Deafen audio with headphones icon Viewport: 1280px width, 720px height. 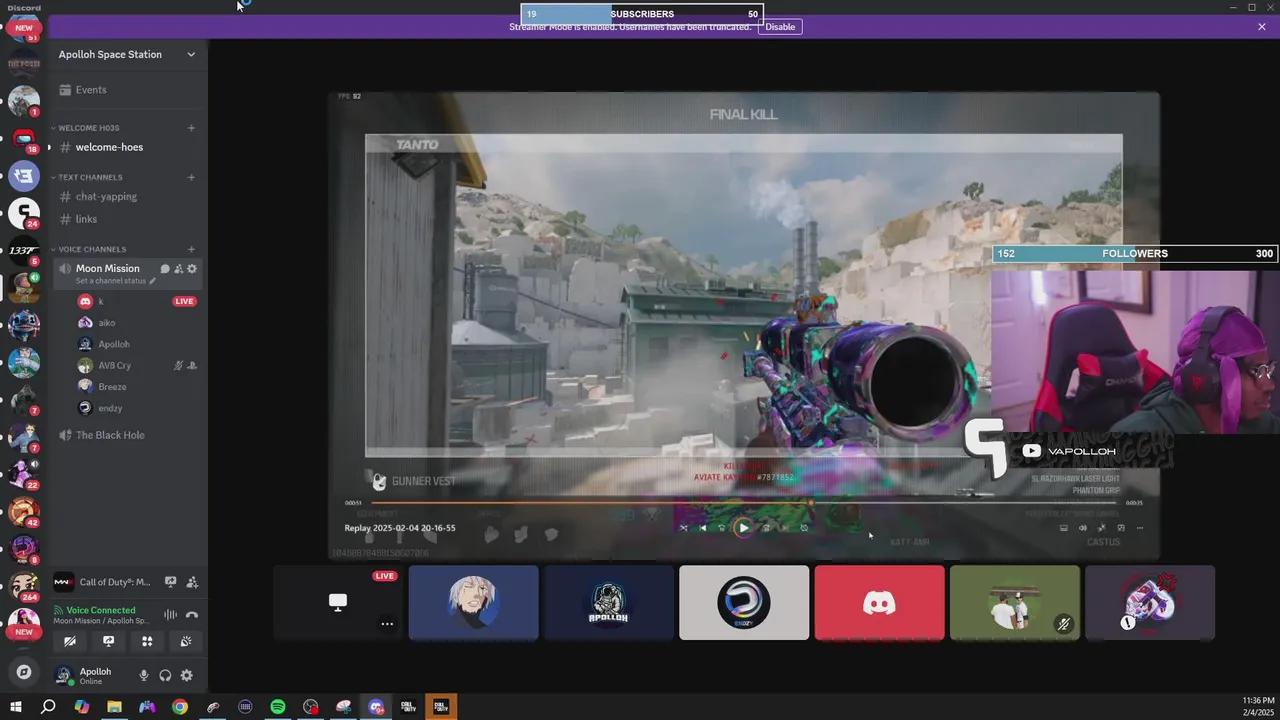165,676
